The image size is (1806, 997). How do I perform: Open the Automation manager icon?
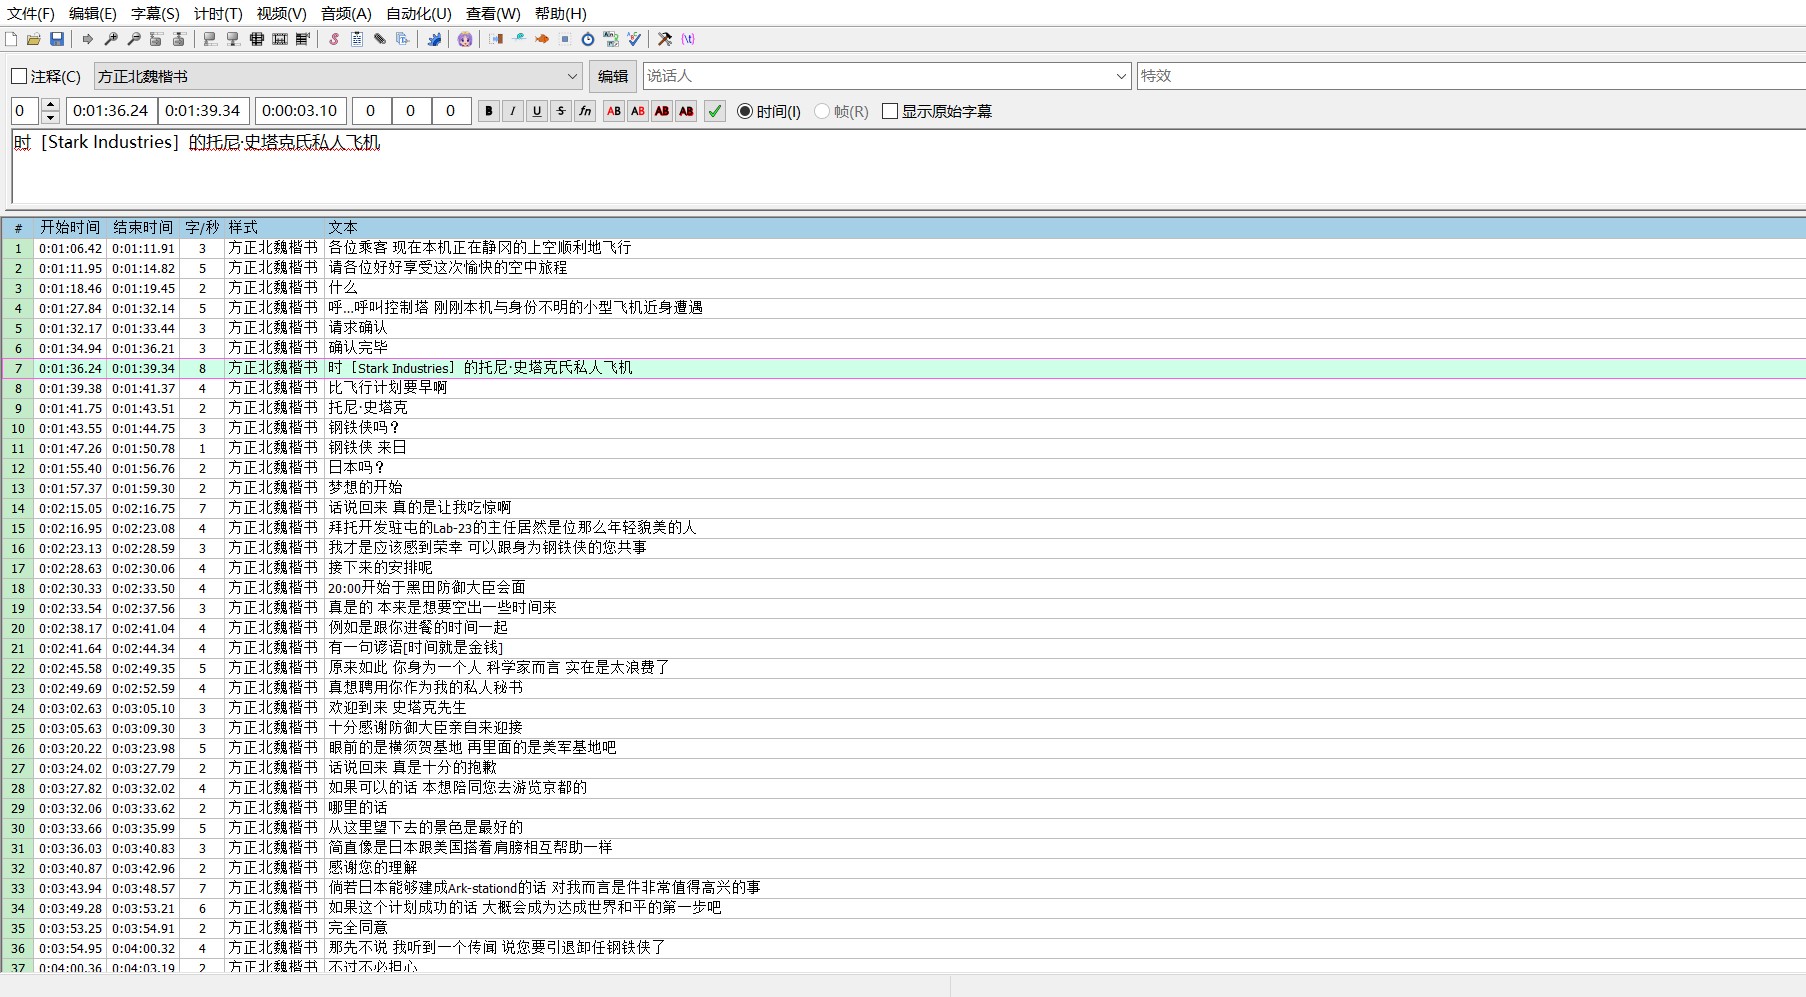pos(434,39)
